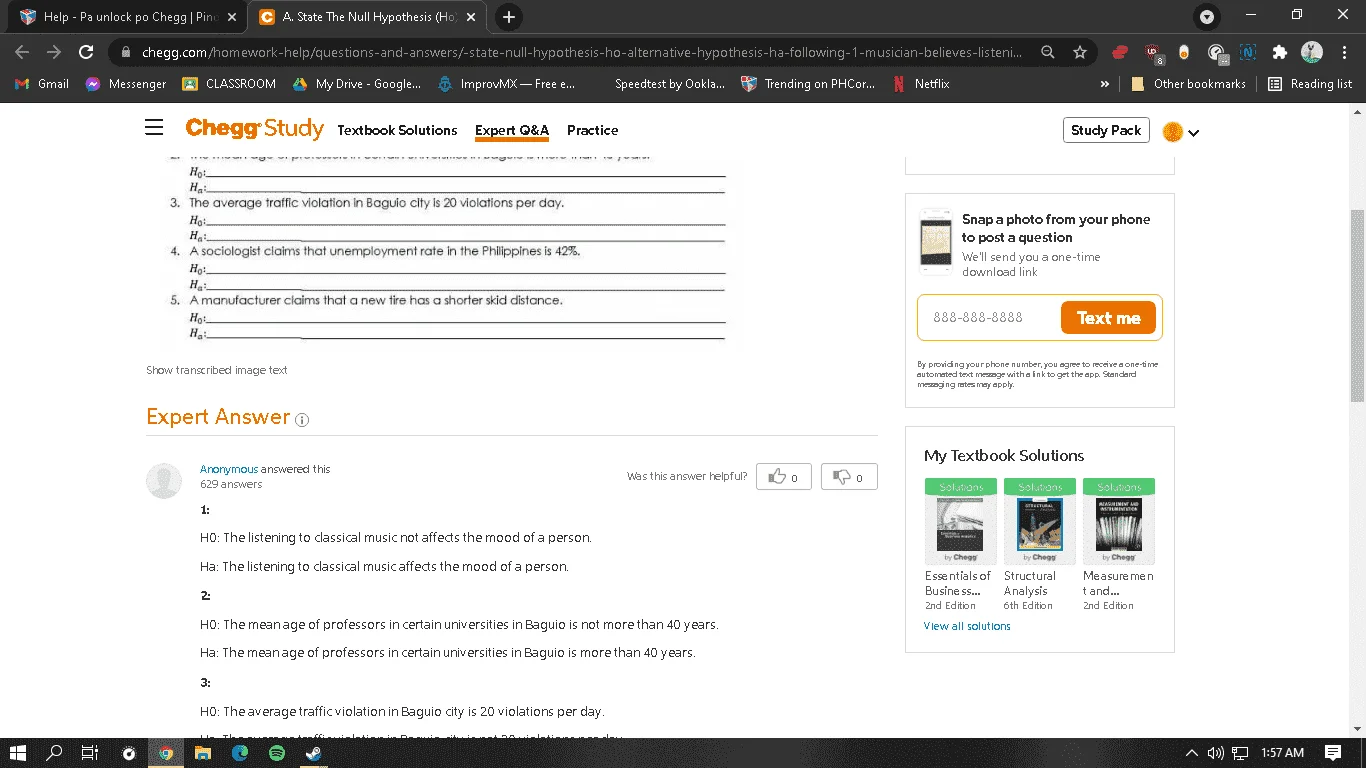This screenshot has width=1366, height=768.
Task: Open Essentials of Business textbook thumbnail
Action: pyautogui.click(x=961, y=521)
